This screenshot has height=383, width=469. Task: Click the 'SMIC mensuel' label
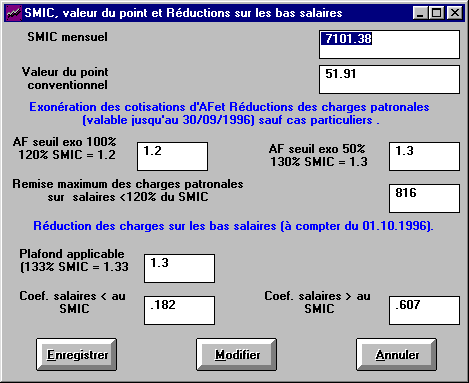[x=68, y=37]
